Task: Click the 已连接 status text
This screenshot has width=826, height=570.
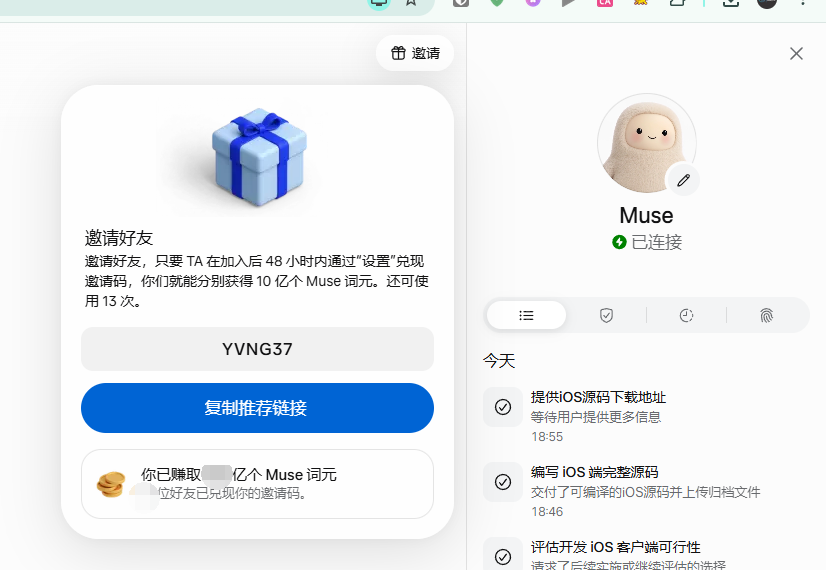Action: tap(656, 242)
